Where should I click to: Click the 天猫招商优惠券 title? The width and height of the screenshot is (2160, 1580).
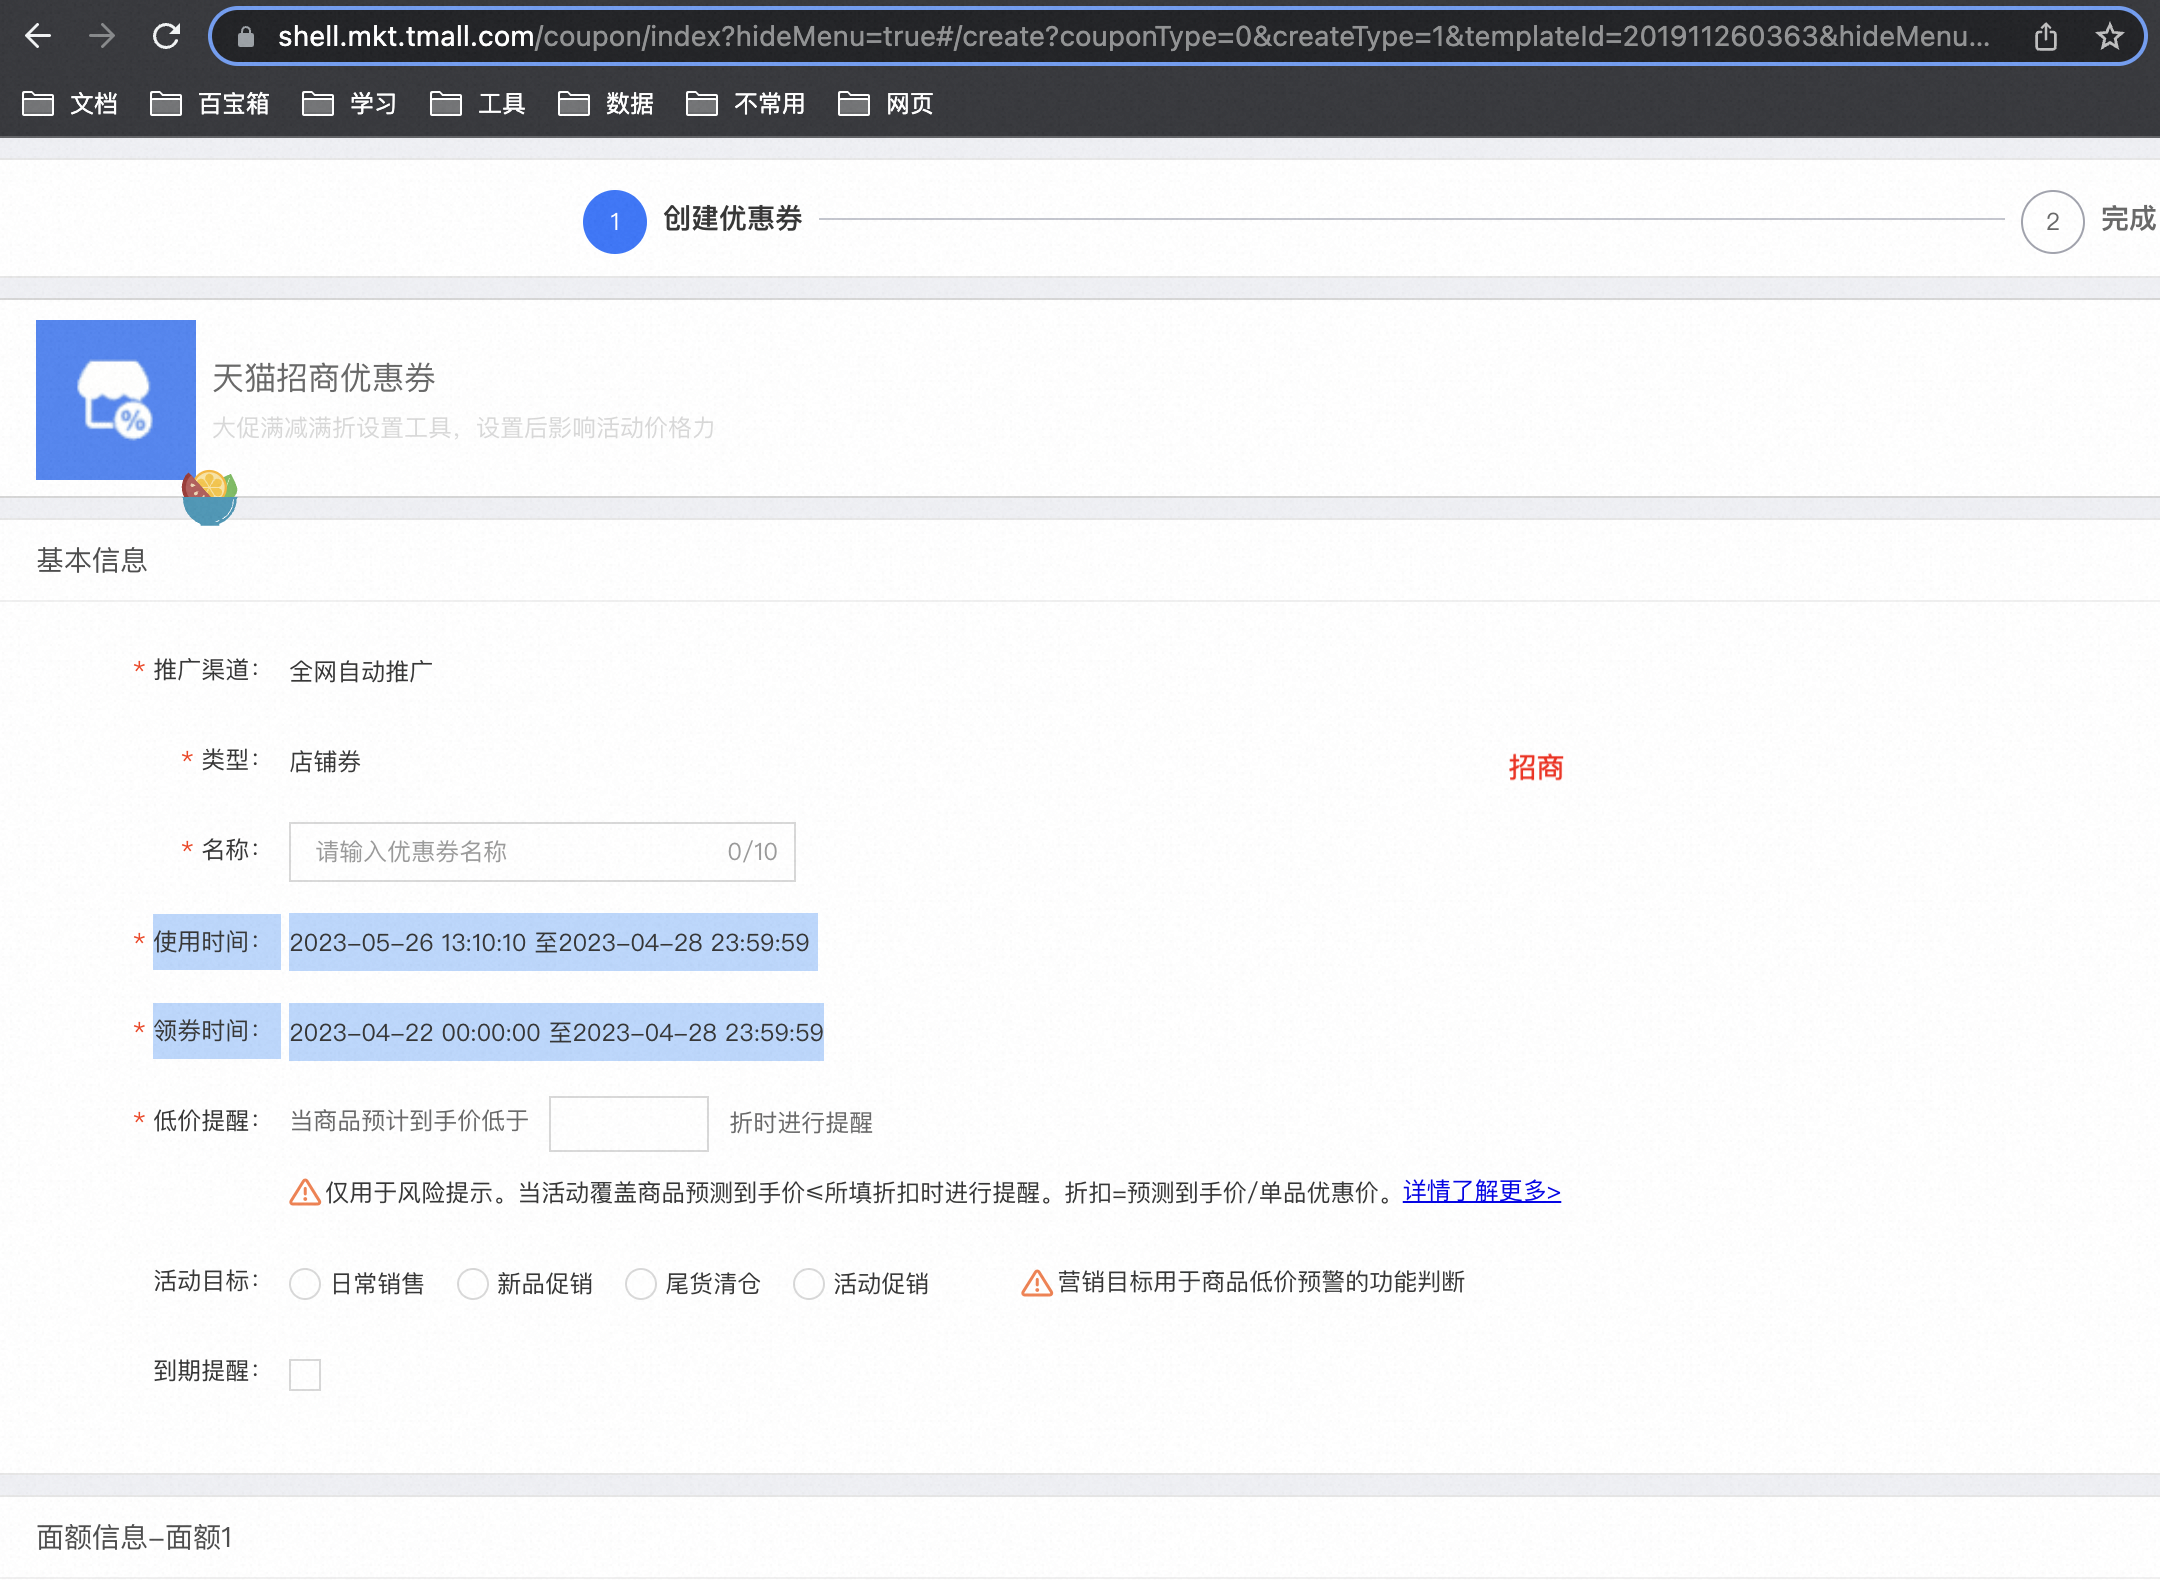[x=324, y=378]
